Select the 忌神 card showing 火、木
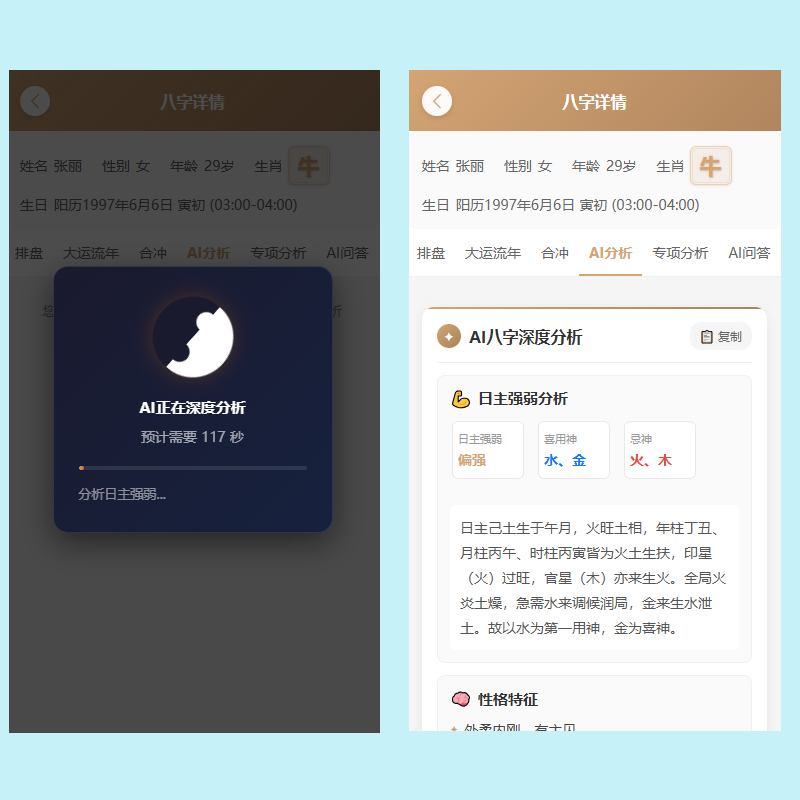Screen dimensions: 800x800 point(659,450)
